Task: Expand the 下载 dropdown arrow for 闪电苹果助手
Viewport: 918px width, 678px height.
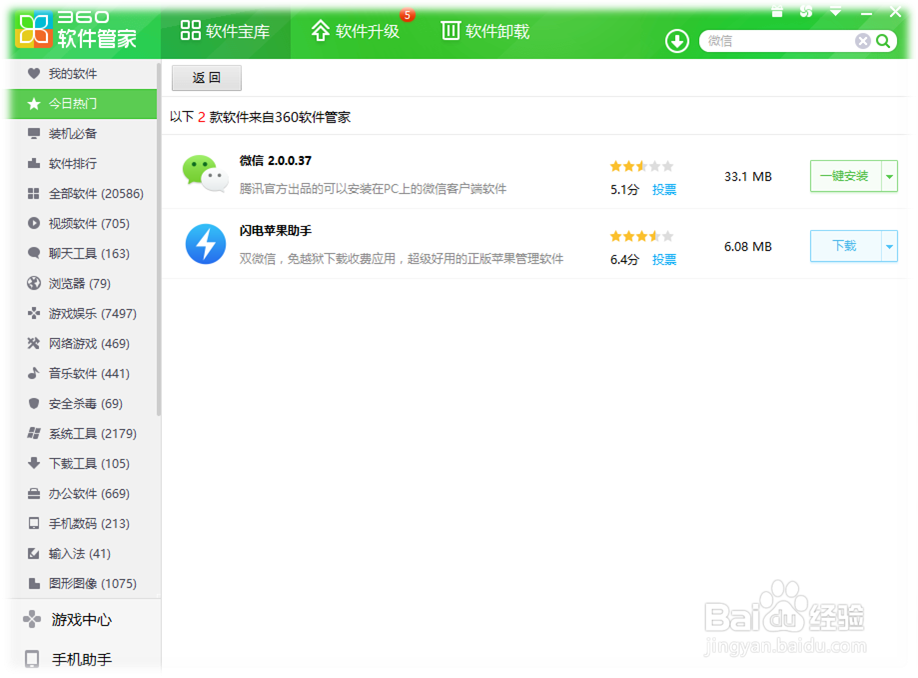Action: 889,246
